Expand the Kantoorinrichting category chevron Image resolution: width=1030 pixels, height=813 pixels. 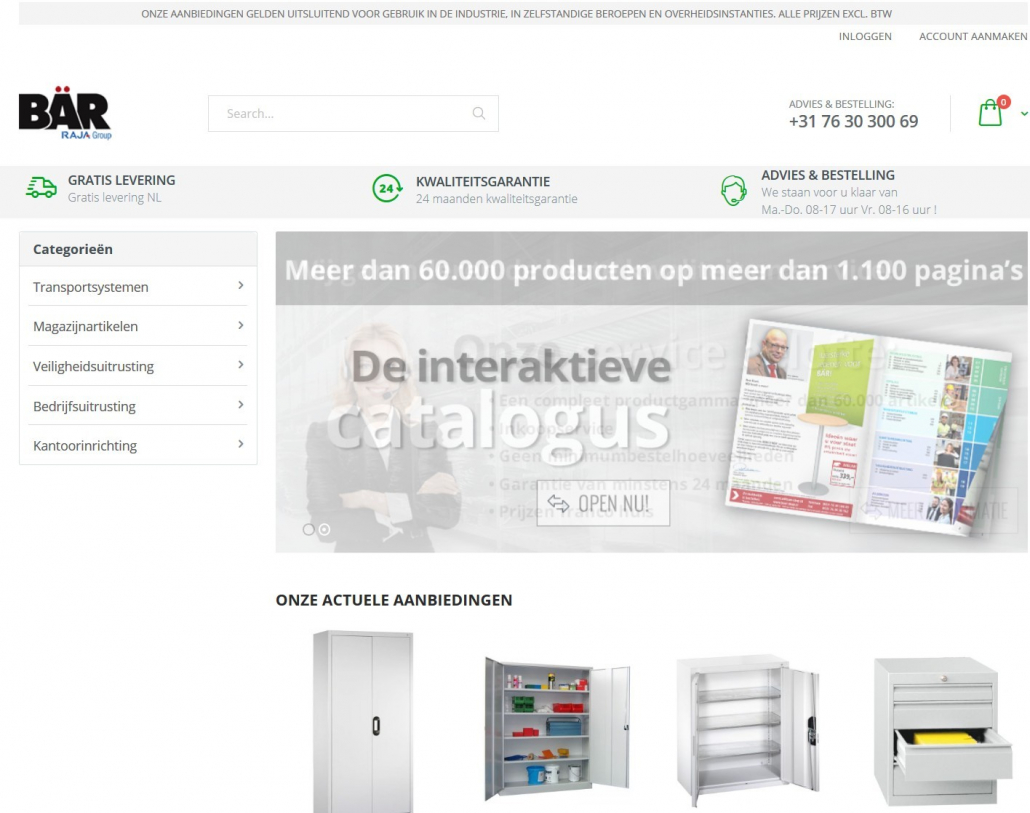pos(241,444)
